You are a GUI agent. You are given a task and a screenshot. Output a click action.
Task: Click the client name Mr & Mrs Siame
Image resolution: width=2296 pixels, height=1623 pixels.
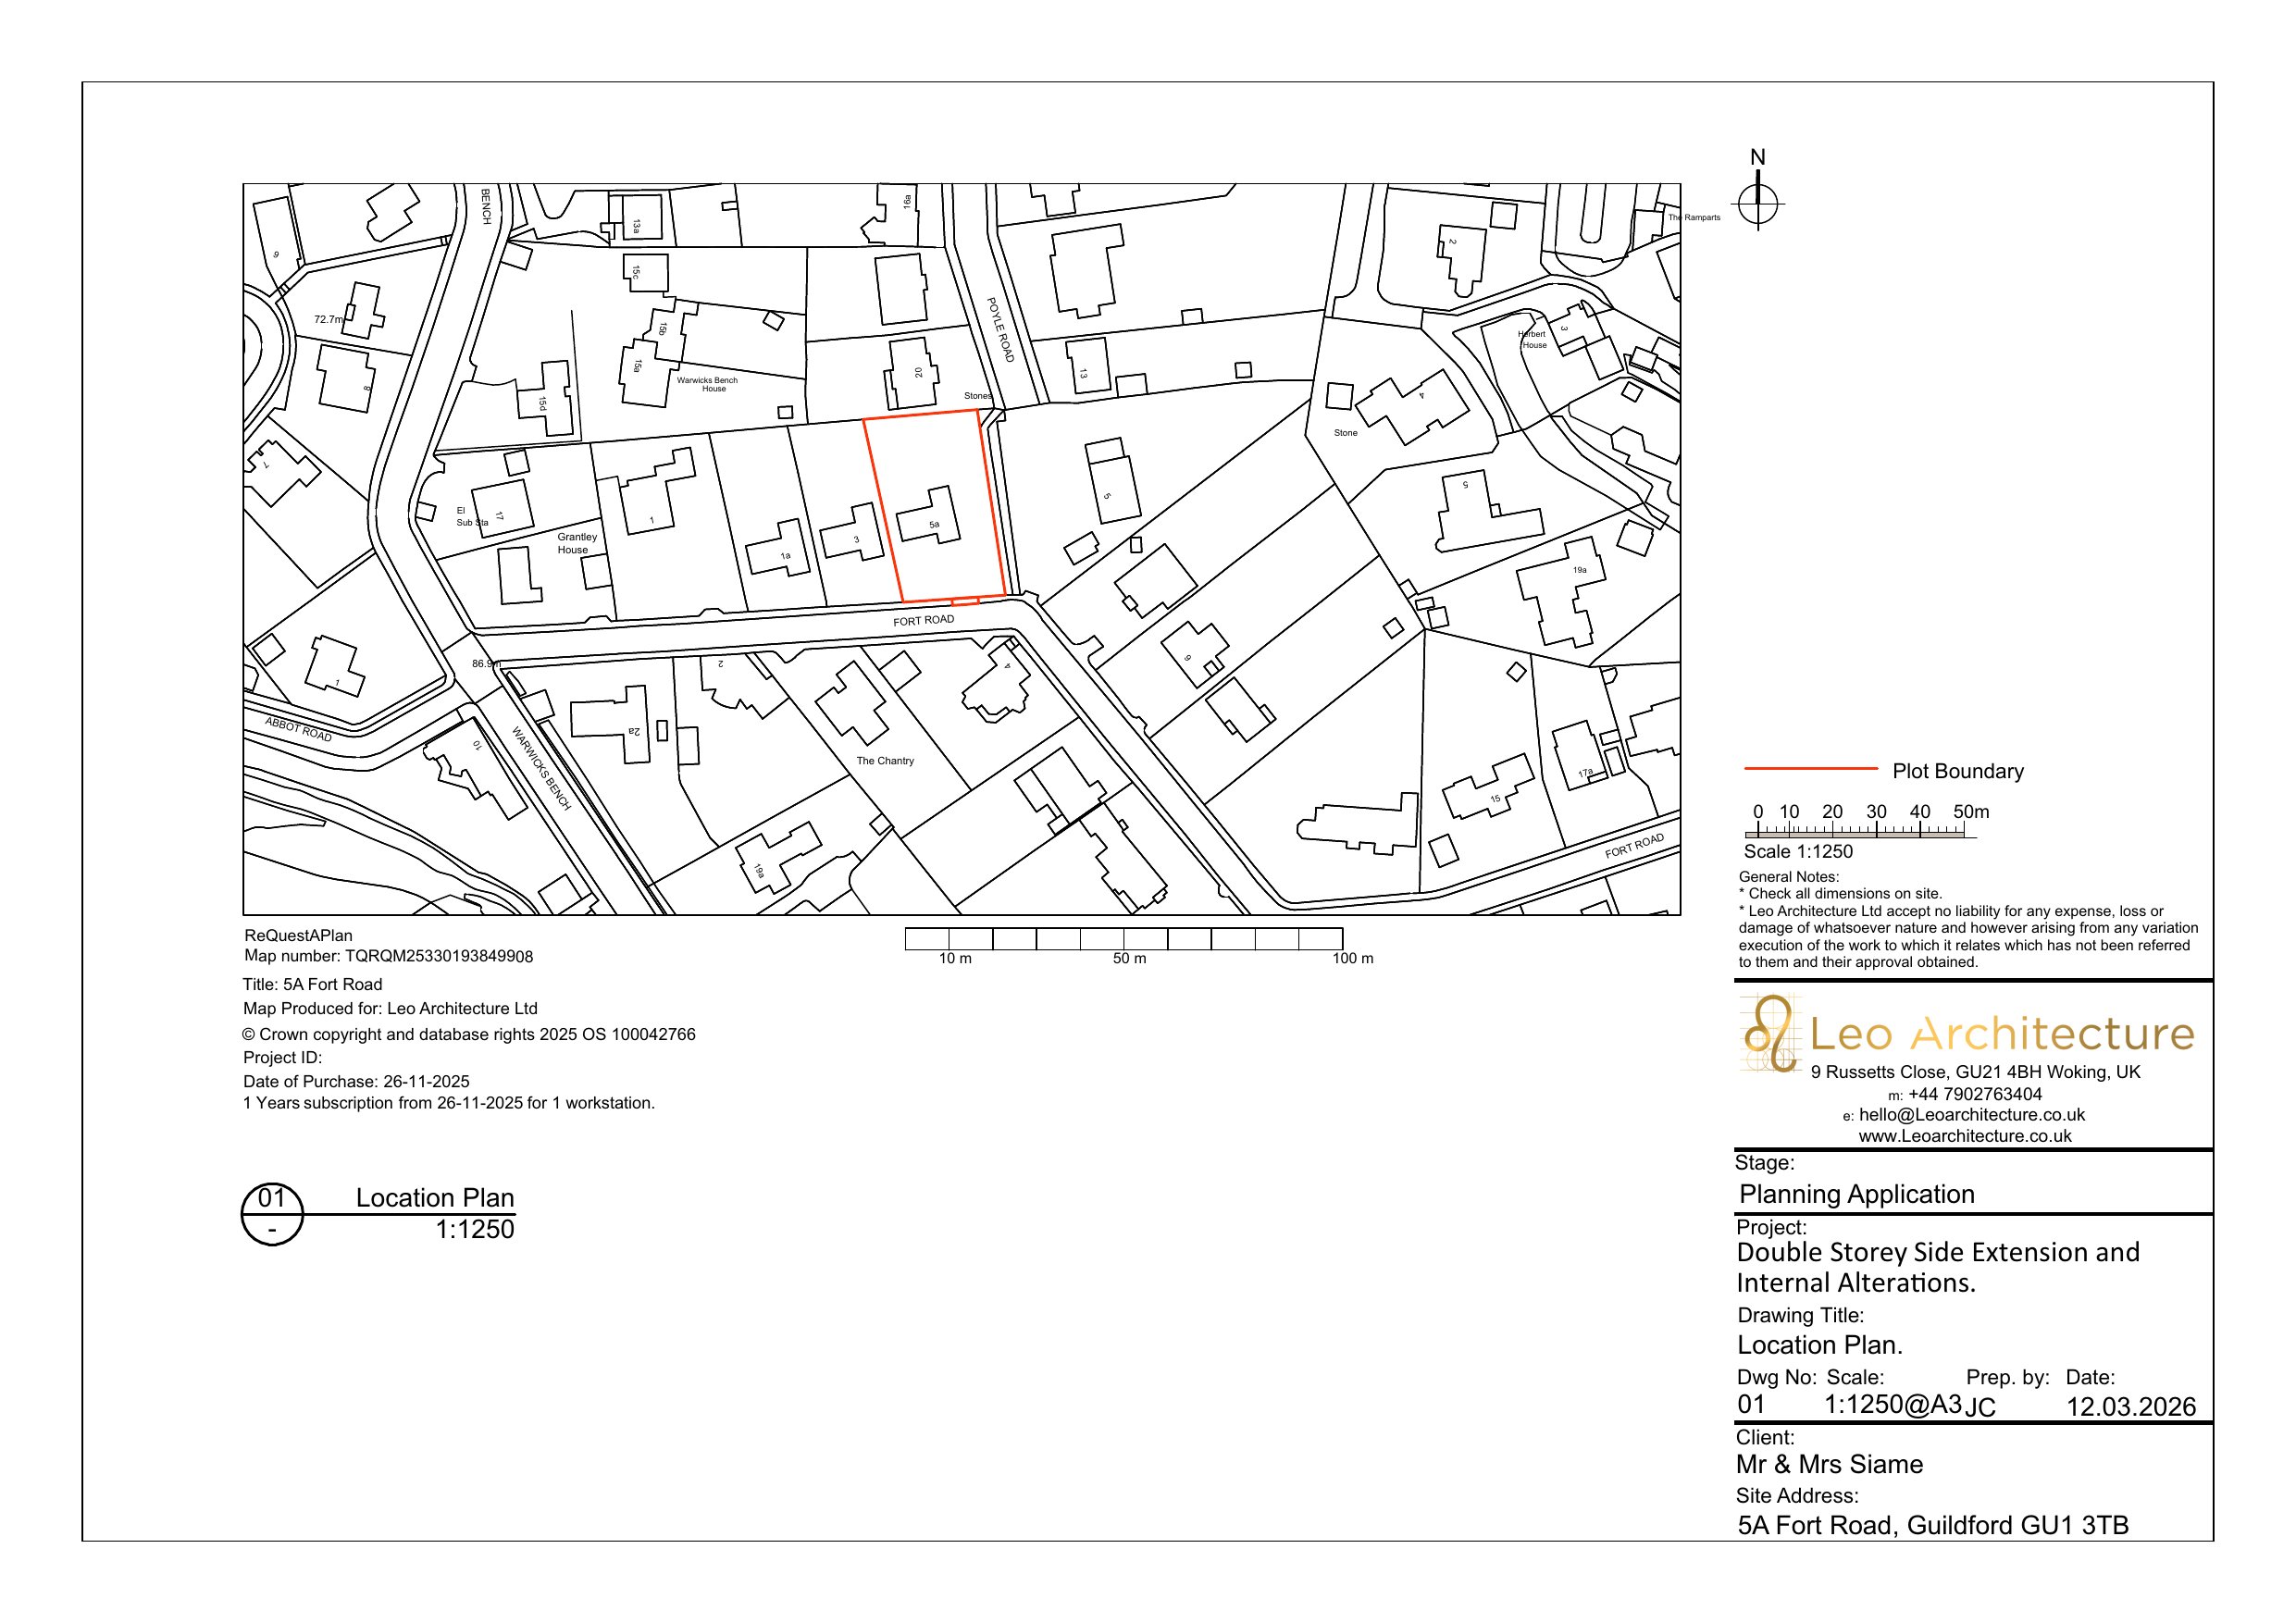pos(1829,1464)
